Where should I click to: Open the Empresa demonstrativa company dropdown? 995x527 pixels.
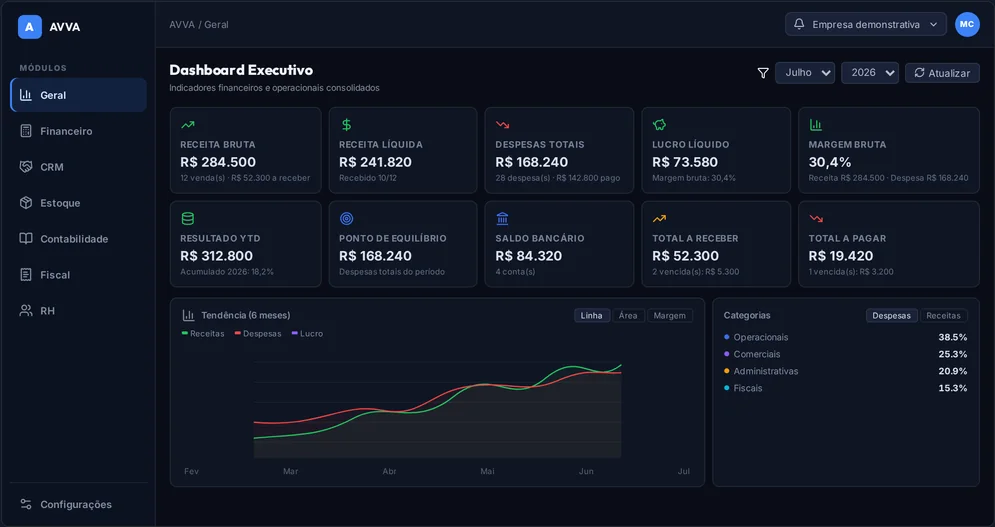point(866,24)
